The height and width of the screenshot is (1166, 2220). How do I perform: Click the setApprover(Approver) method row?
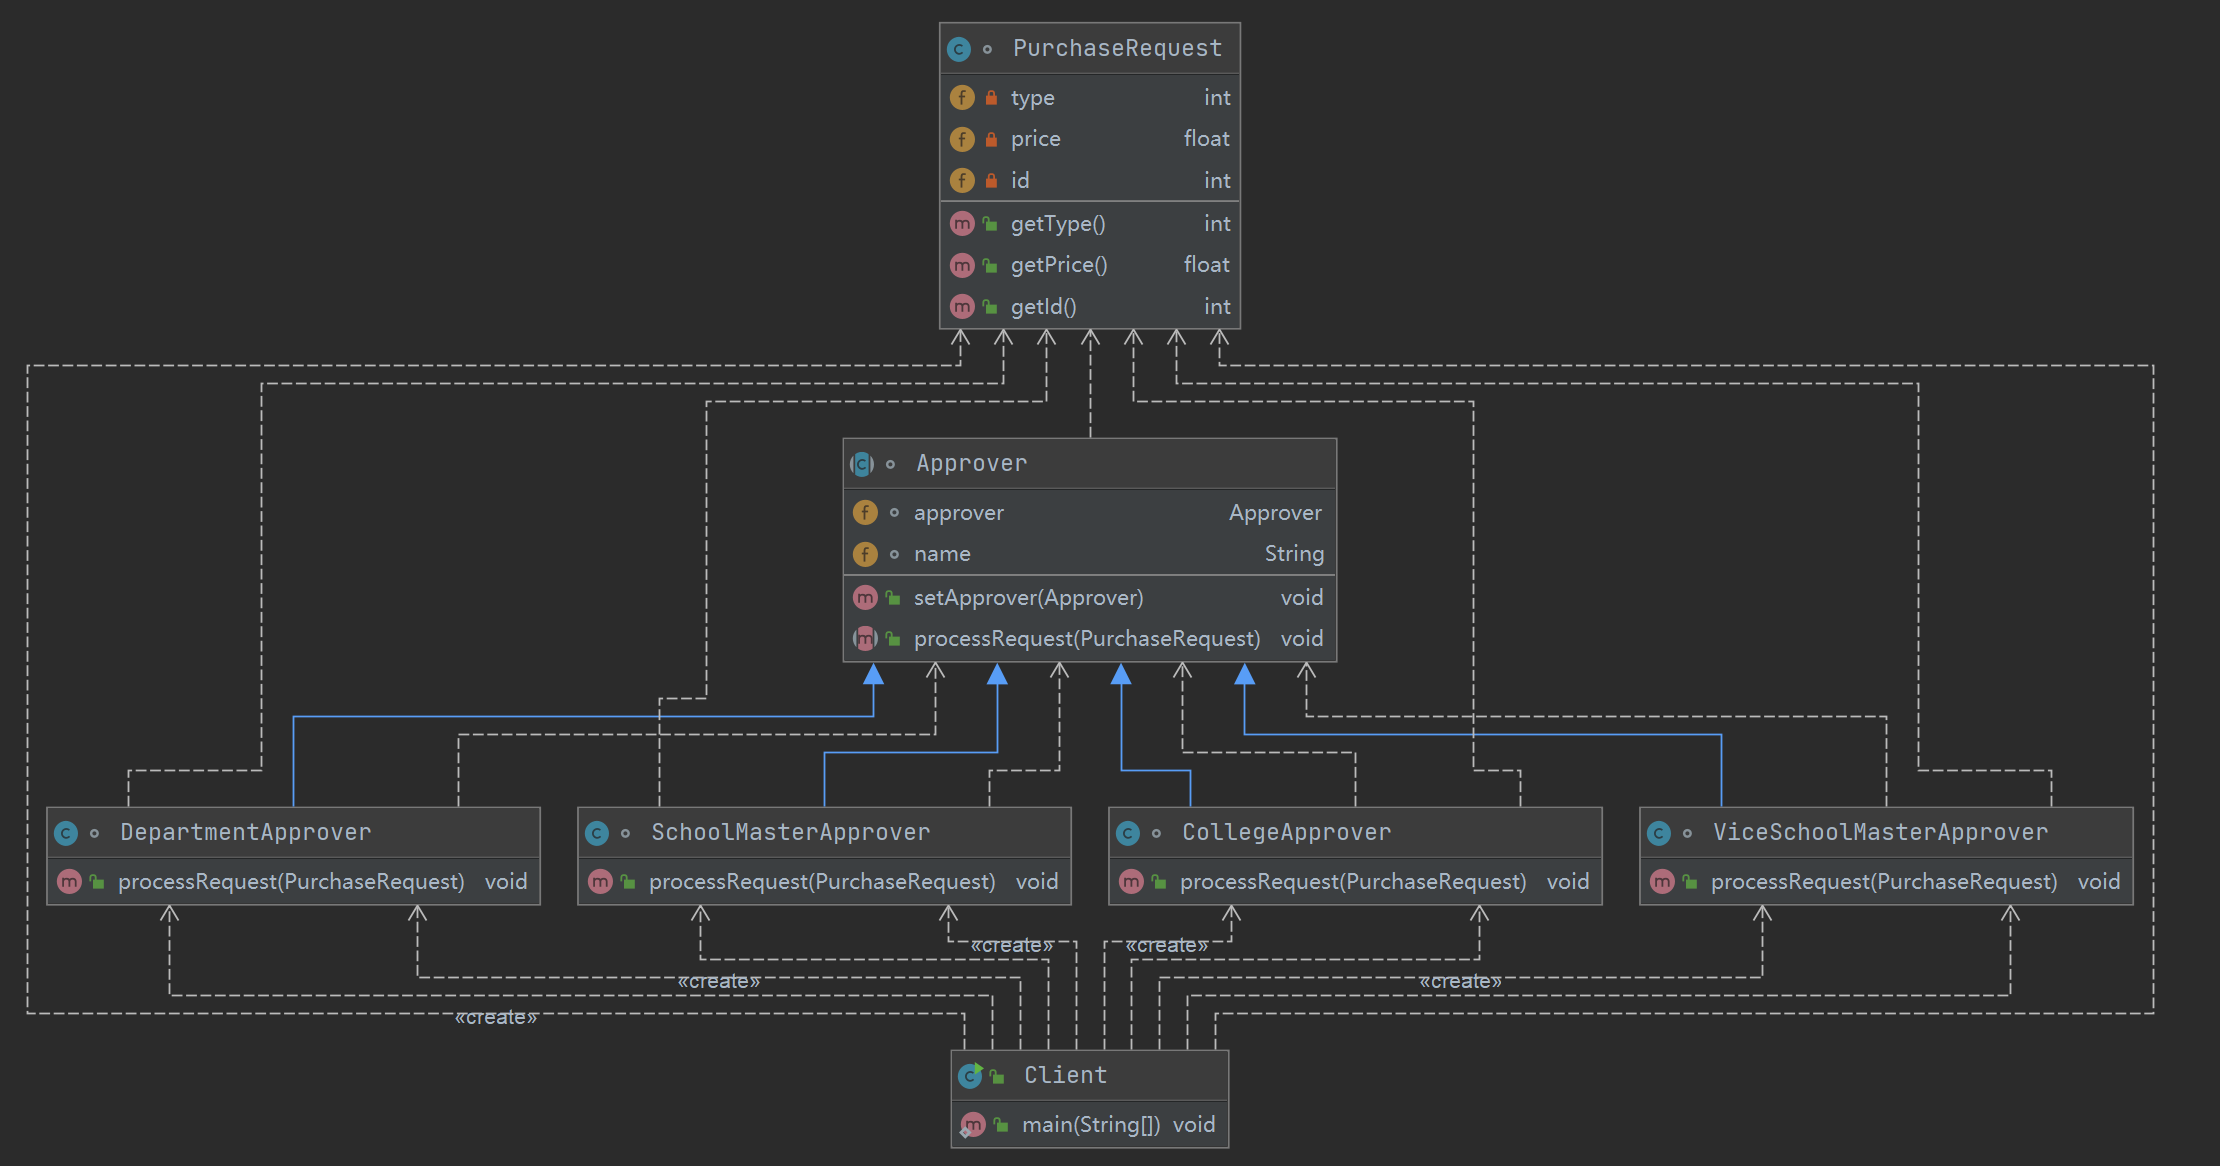(x=1028, y=598)
